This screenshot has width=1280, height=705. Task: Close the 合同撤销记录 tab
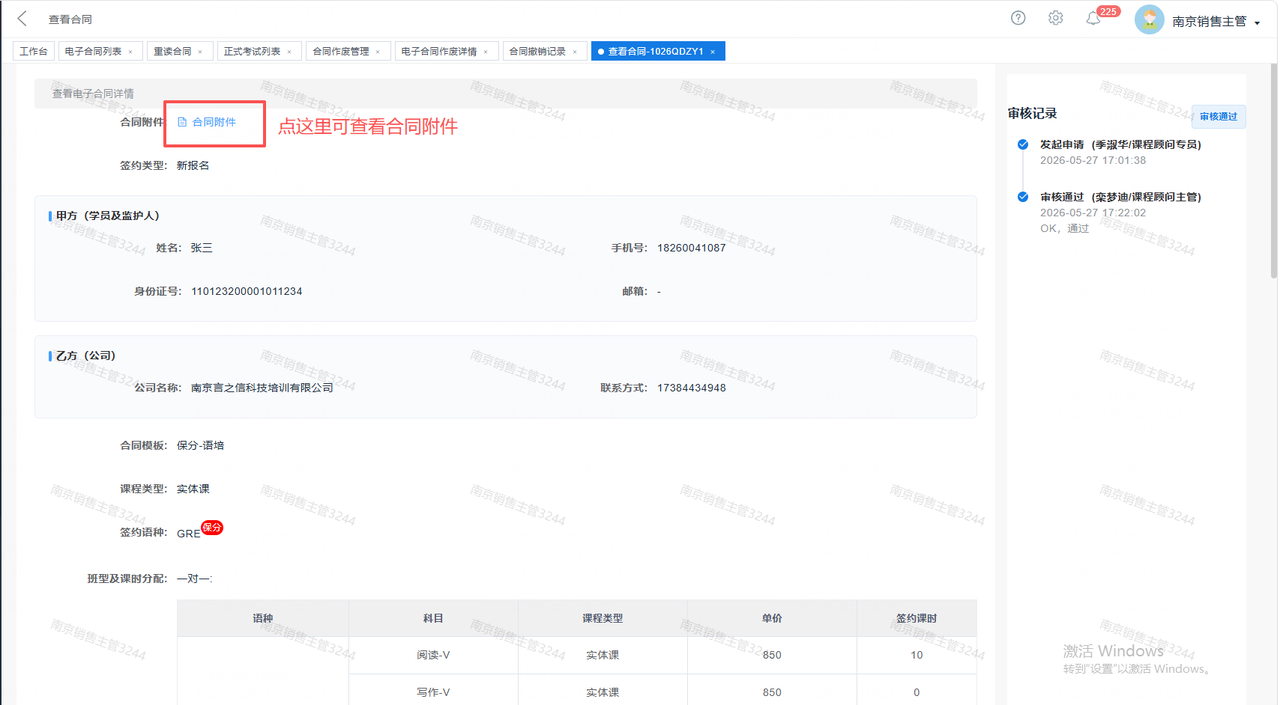point(574,51)
